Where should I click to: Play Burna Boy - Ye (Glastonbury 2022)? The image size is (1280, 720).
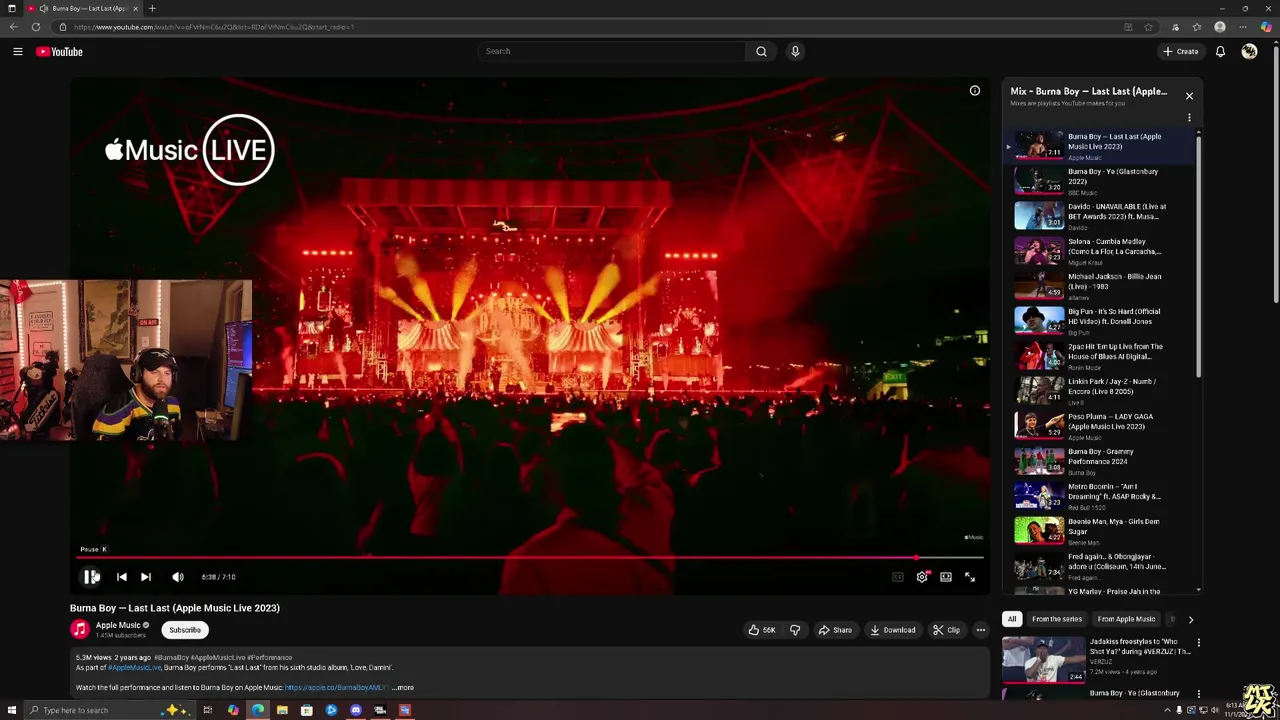click(x=1100, y=181)
